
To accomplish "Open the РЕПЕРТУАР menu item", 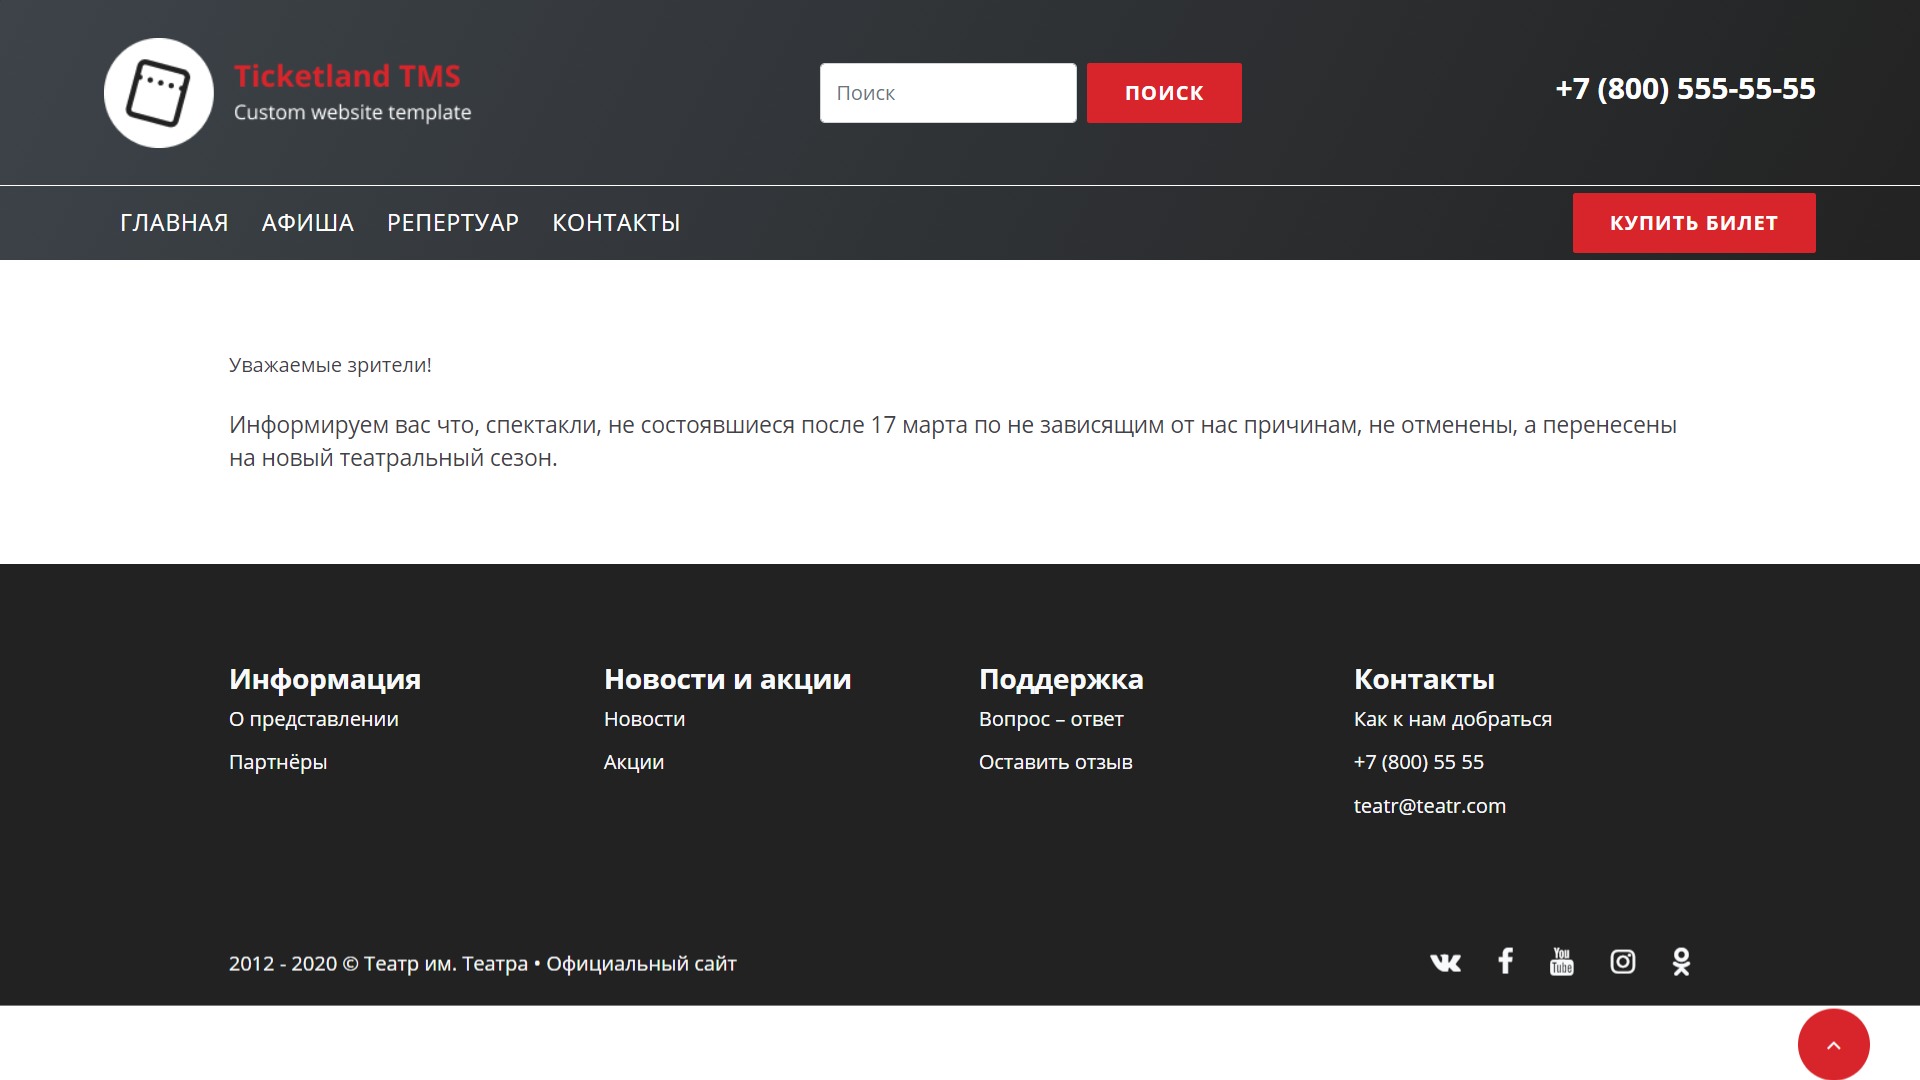I will [x=453, y=223].
